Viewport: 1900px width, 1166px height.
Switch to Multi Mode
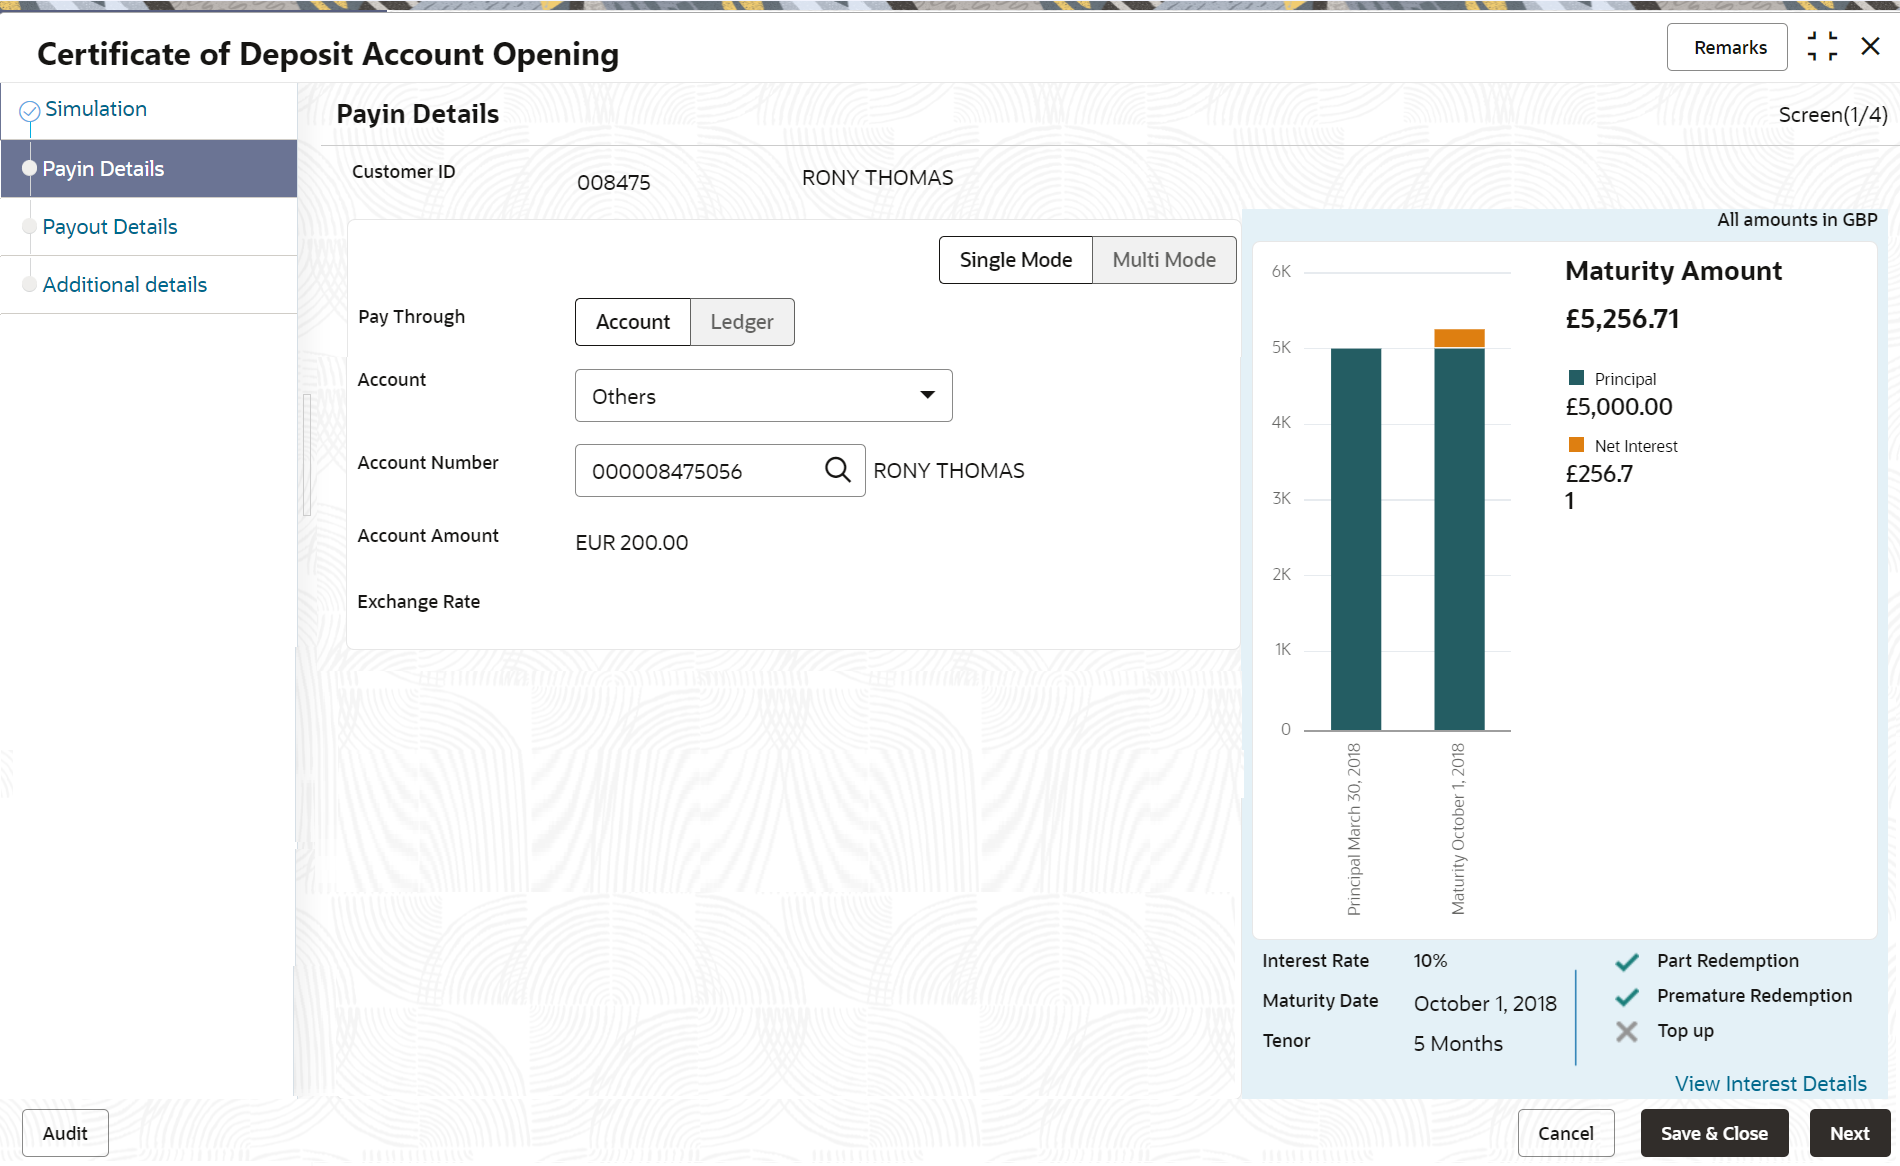[1164, 260]
